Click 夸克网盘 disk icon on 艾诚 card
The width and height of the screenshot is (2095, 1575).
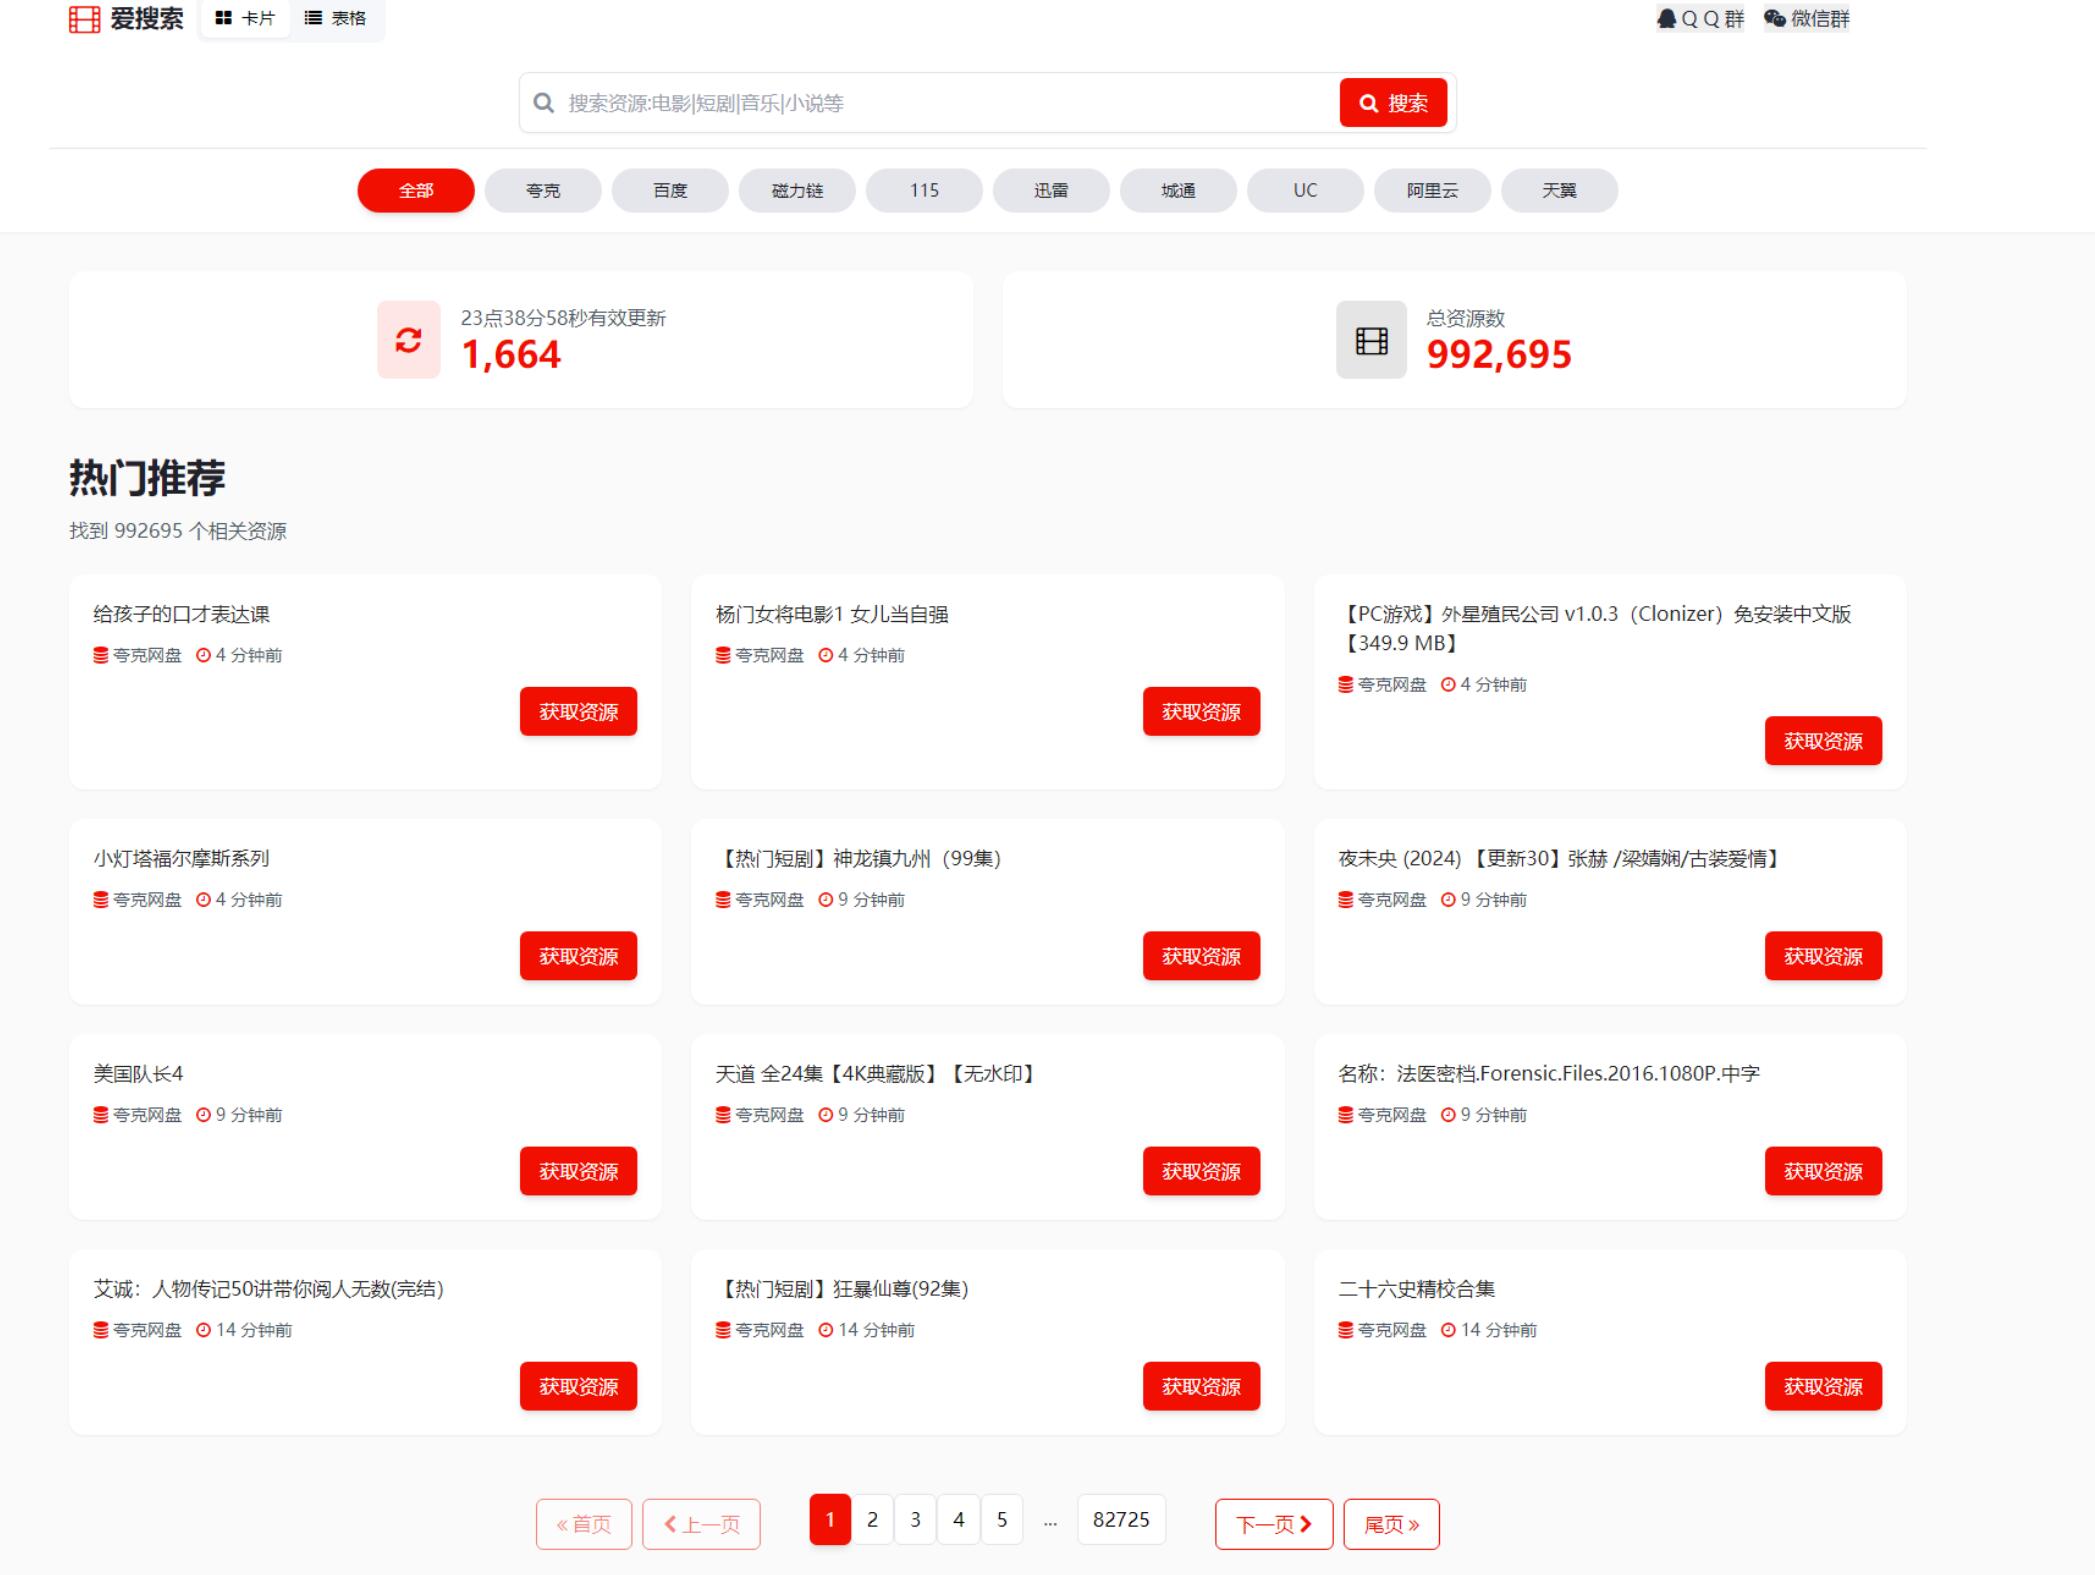coord(101,1329)
